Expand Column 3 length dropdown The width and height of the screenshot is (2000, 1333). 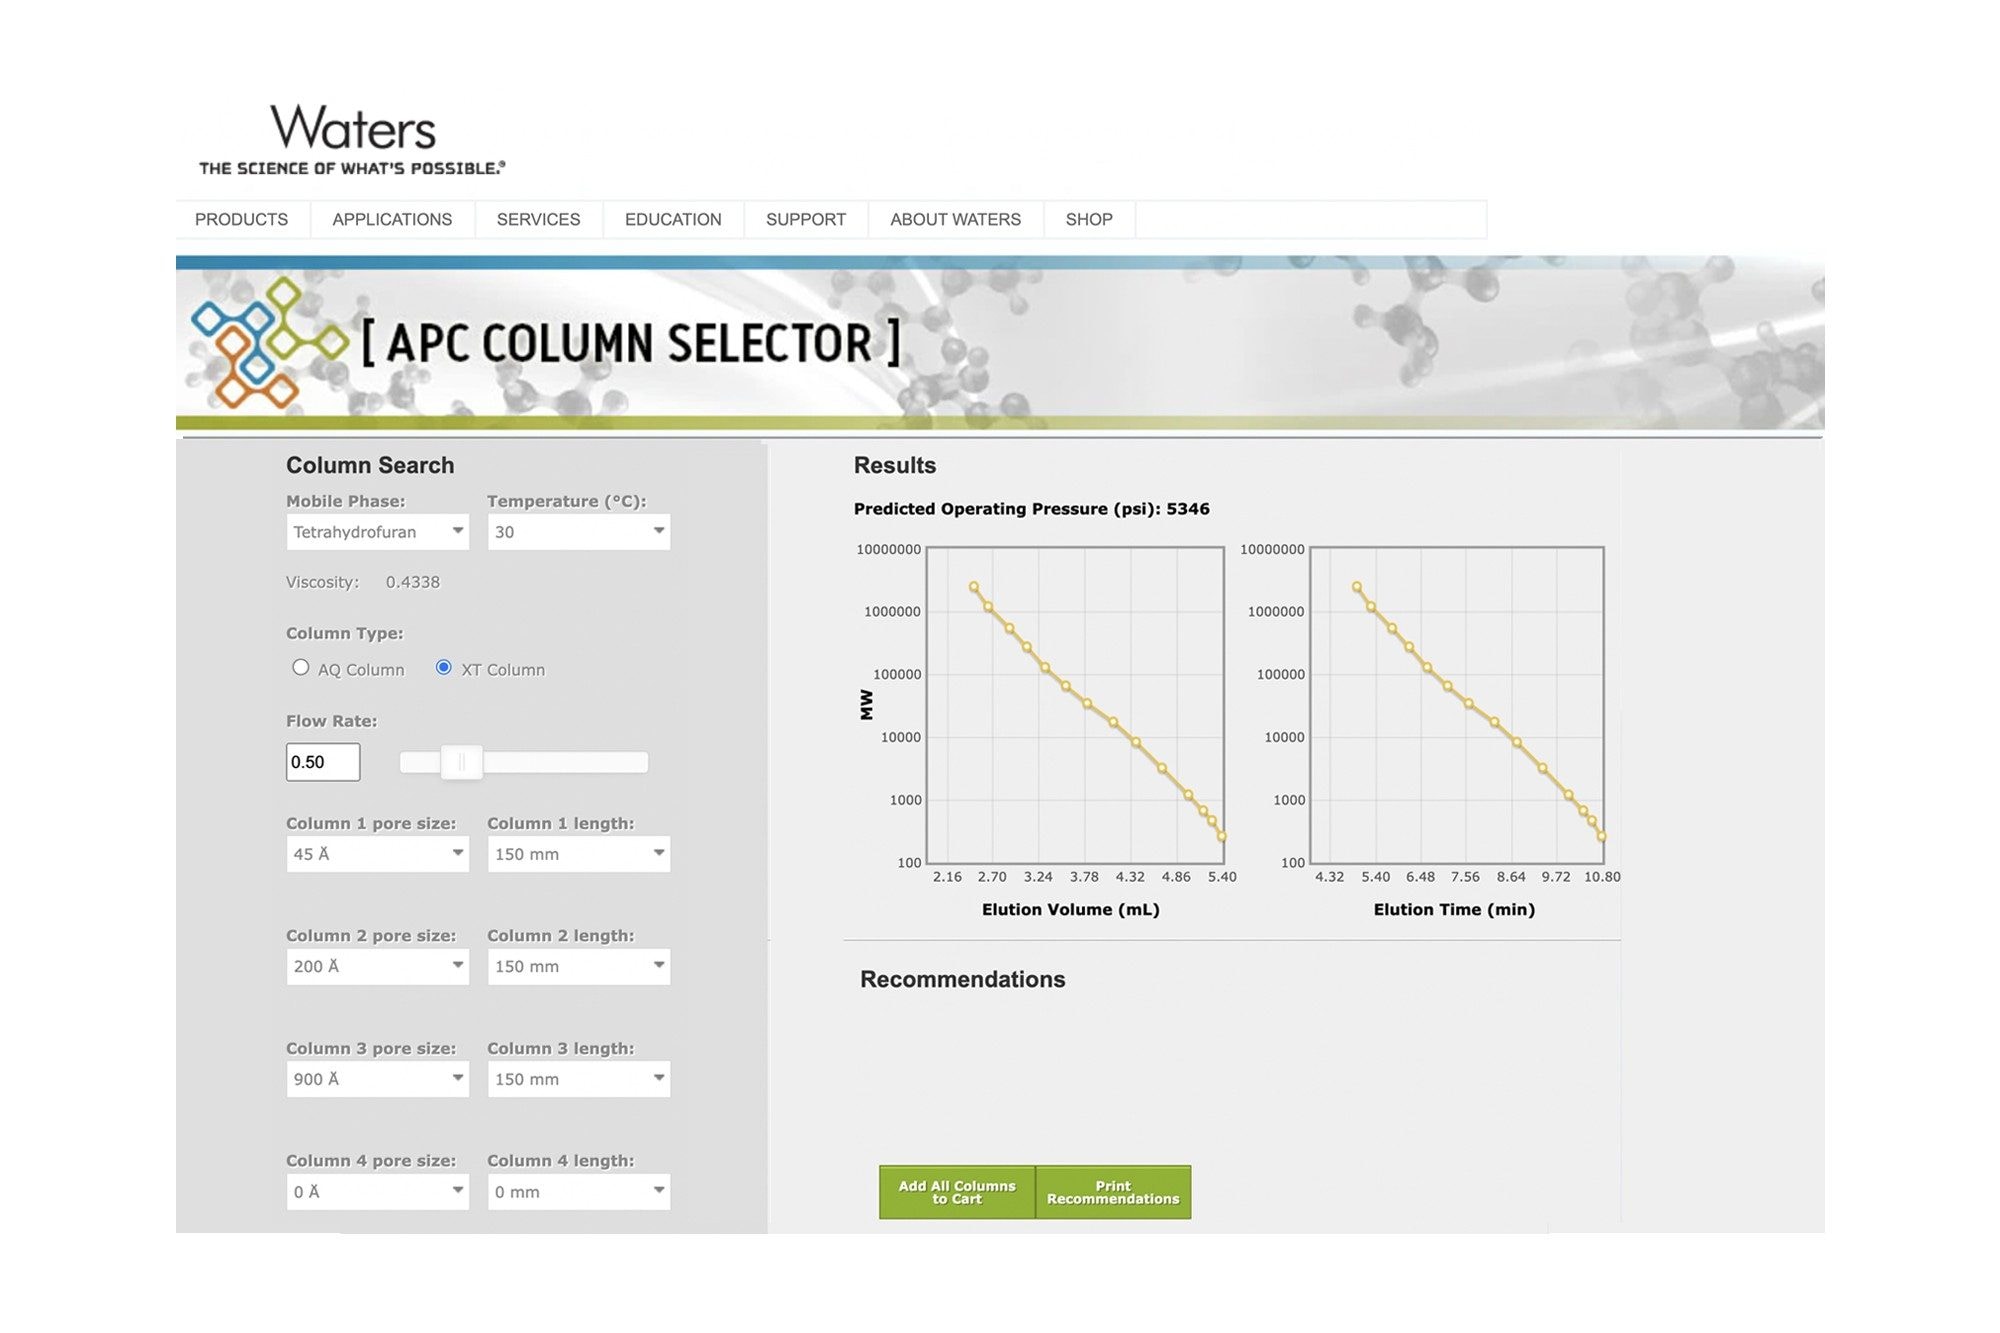(x=579, y=1079)
